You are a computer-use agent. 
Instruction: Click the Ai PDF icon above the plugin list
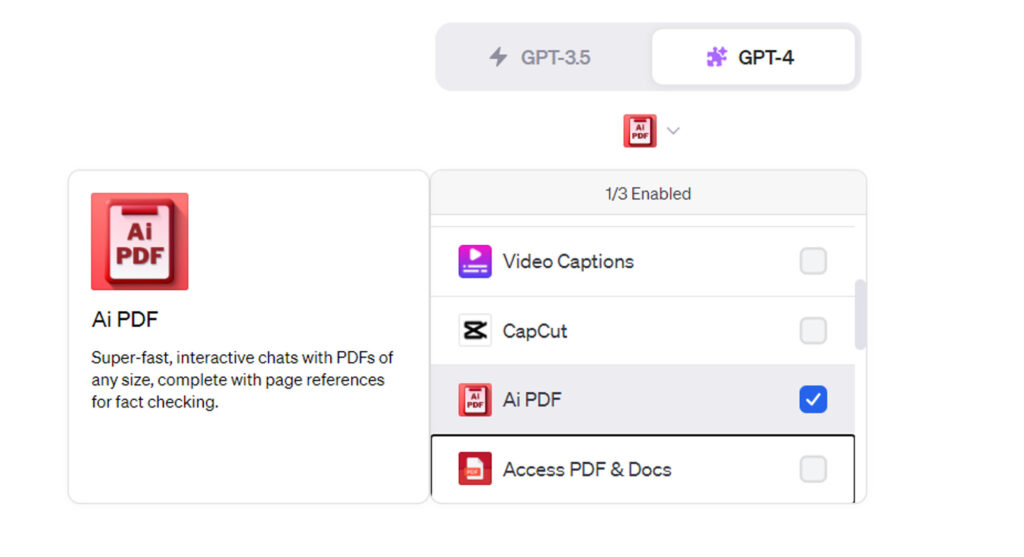tap(640, 131)
